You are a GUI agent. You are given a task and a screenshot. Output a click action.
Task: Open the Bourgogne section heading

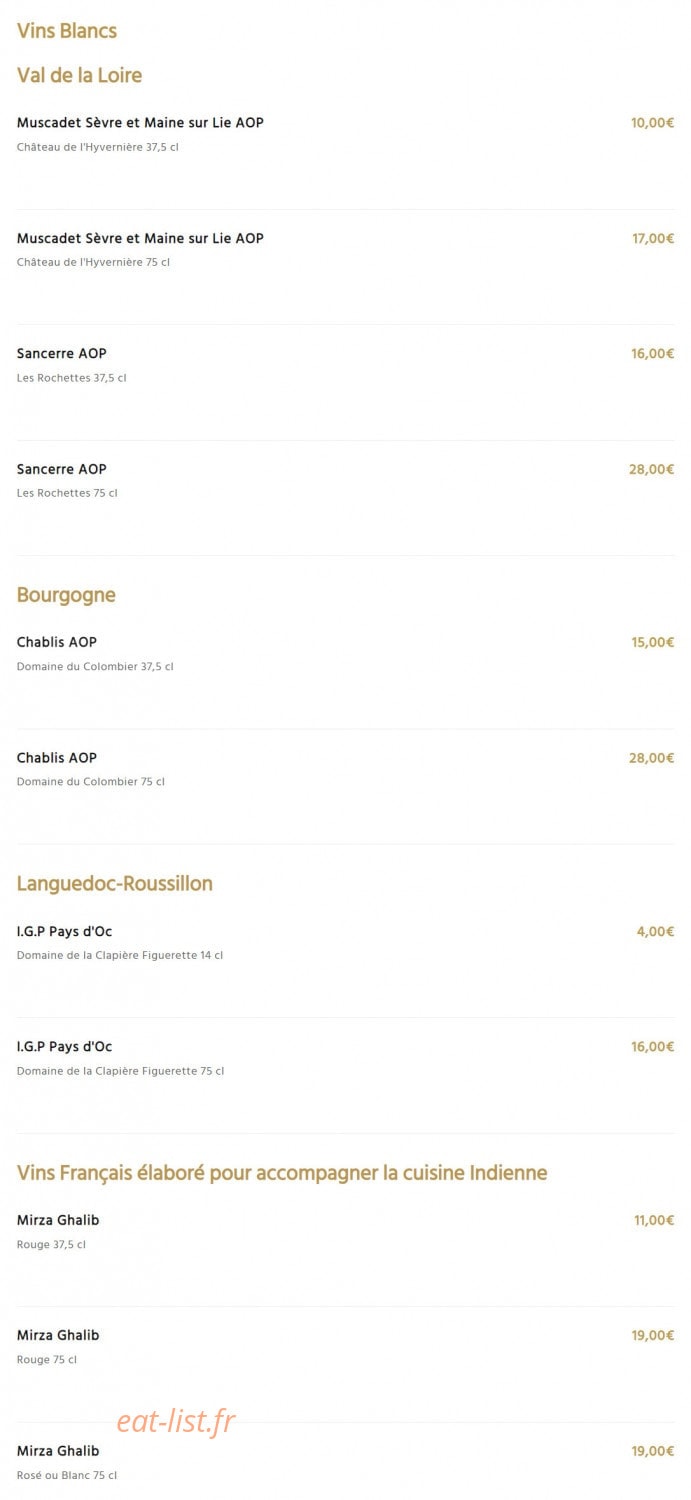pos(66,595)
